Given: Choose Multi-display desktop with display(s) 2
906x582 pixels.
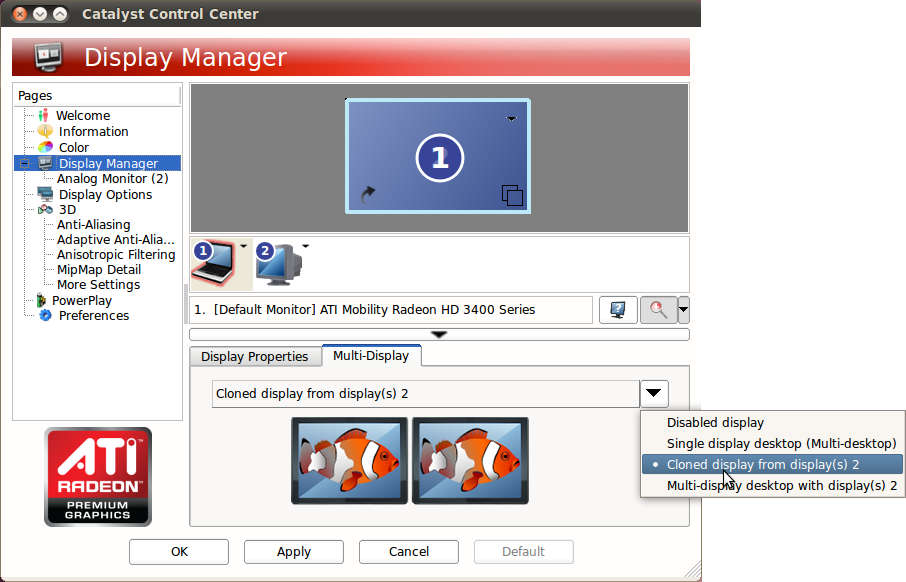Looking at the screenshot, I should click(x=773, y=485).
